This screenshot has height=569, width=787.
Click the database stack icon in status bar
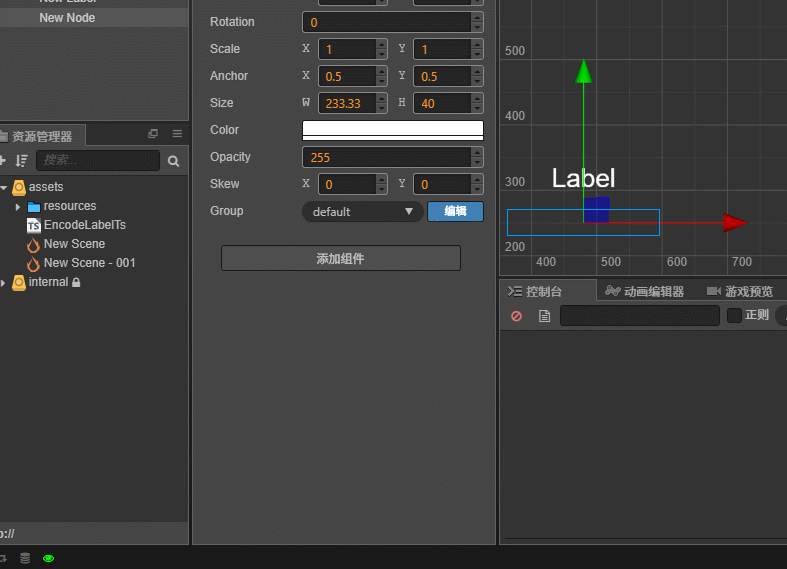[25, 558]
